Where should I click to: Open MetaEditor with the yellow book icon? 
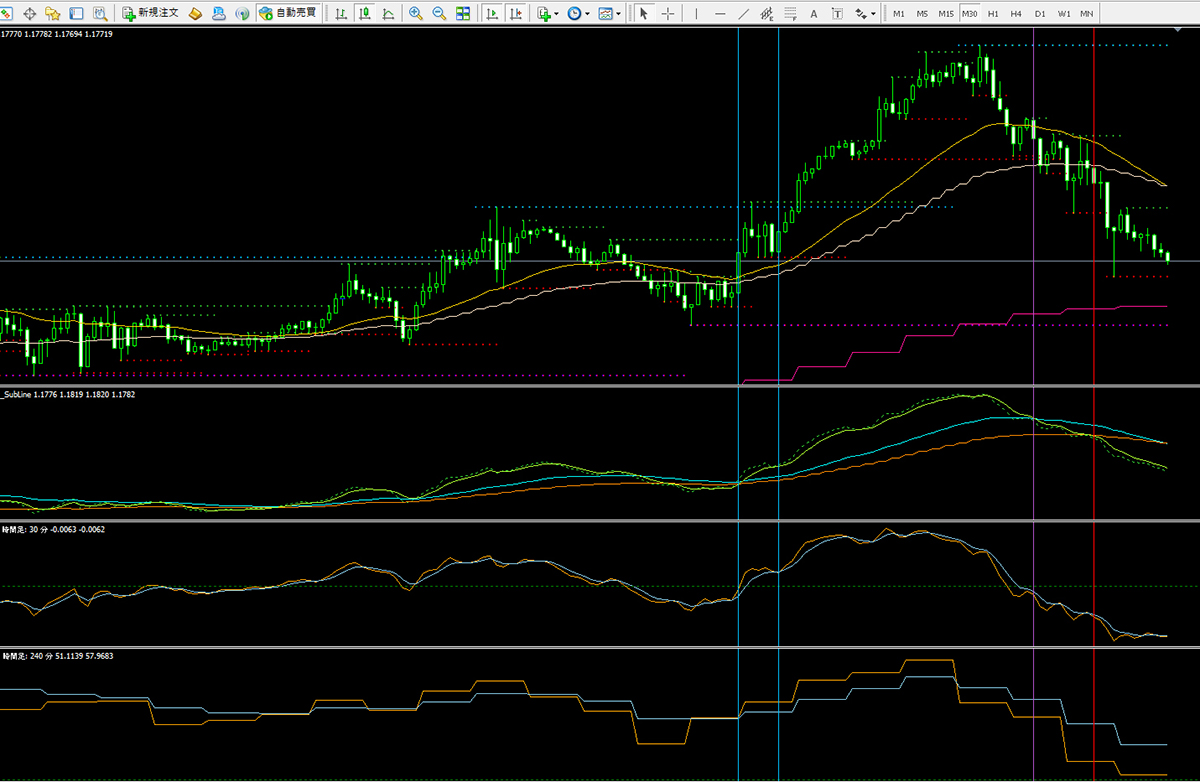195,14
